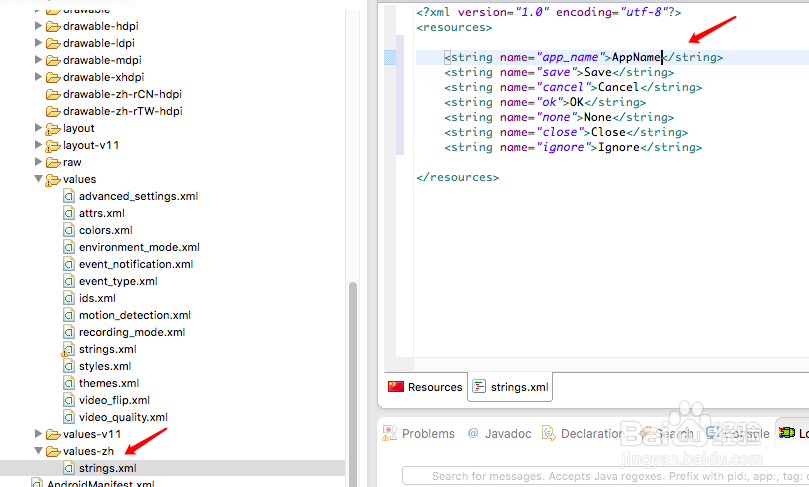Expand the values-v11 folder

pos(38,433)
